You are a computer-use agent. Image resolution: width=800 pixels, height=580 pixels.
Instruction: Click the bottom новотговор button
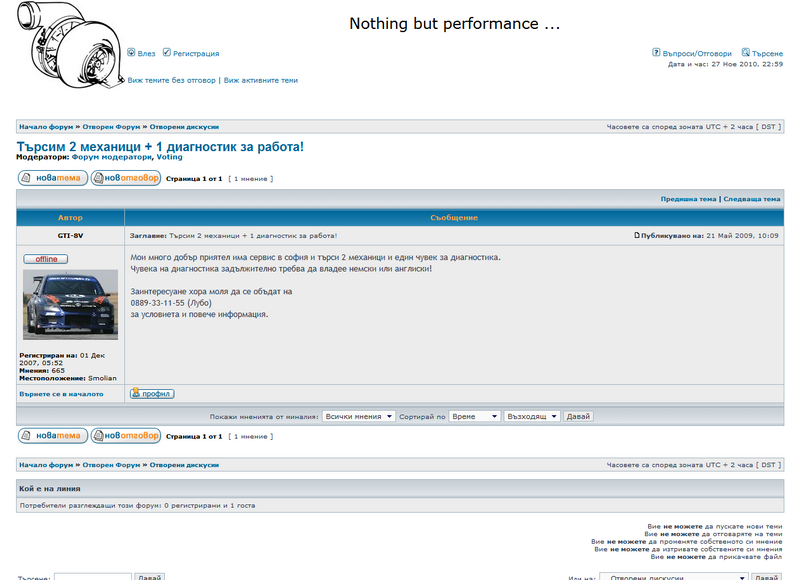[x=126, y=436]
